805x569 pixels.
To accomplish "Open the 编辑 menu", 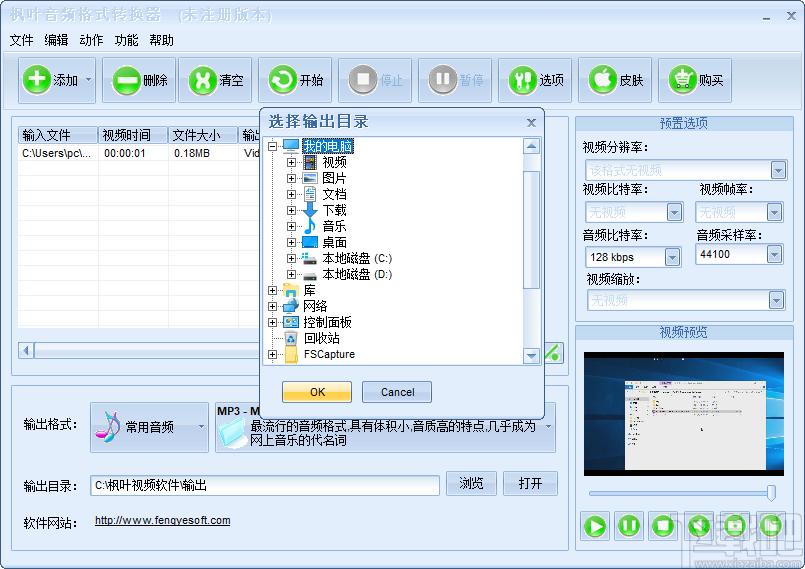I will coord(56,40).
